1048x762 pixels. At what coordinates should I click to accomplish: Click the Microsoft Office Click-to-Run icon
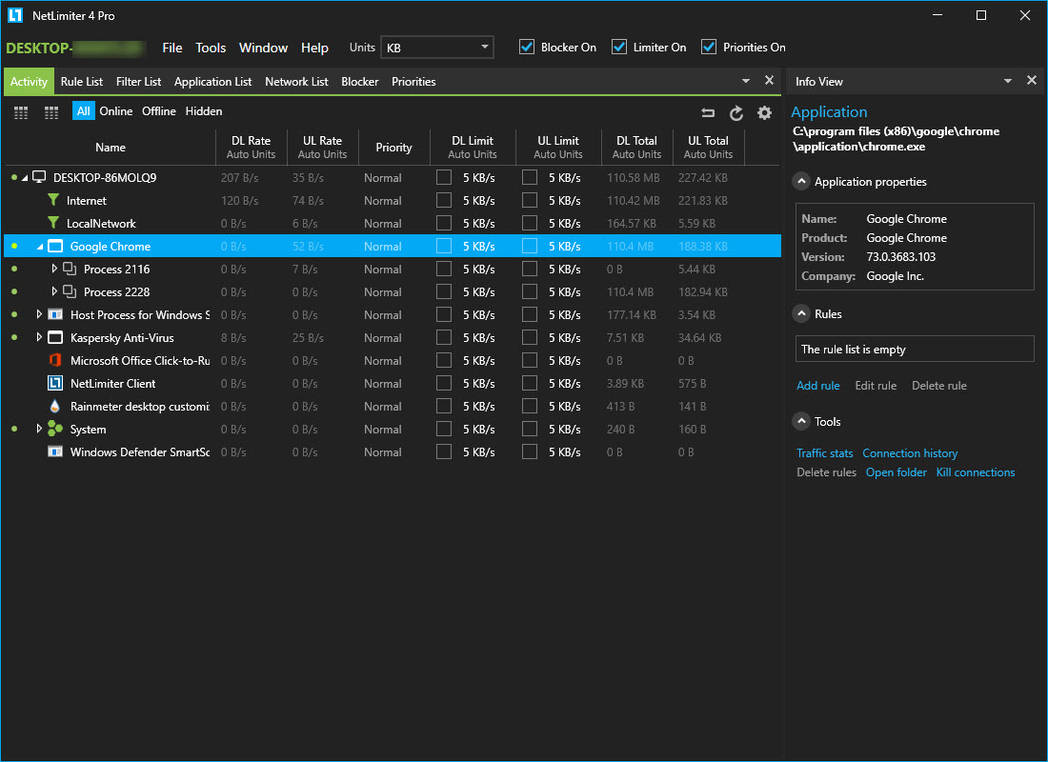pyautogui.click(x=55, y=360)
